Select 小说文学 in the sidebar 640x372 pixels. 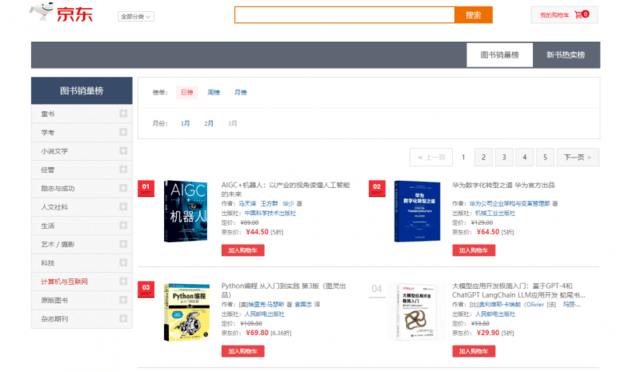click(54, 151)
